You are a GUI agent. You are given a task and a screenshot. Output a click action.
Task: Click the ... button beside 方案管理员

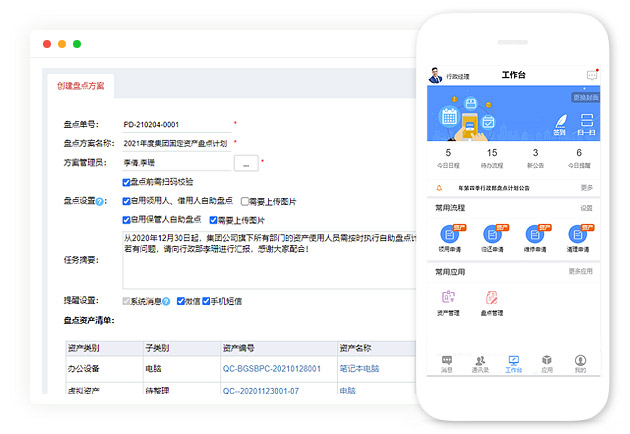(246, 163)
